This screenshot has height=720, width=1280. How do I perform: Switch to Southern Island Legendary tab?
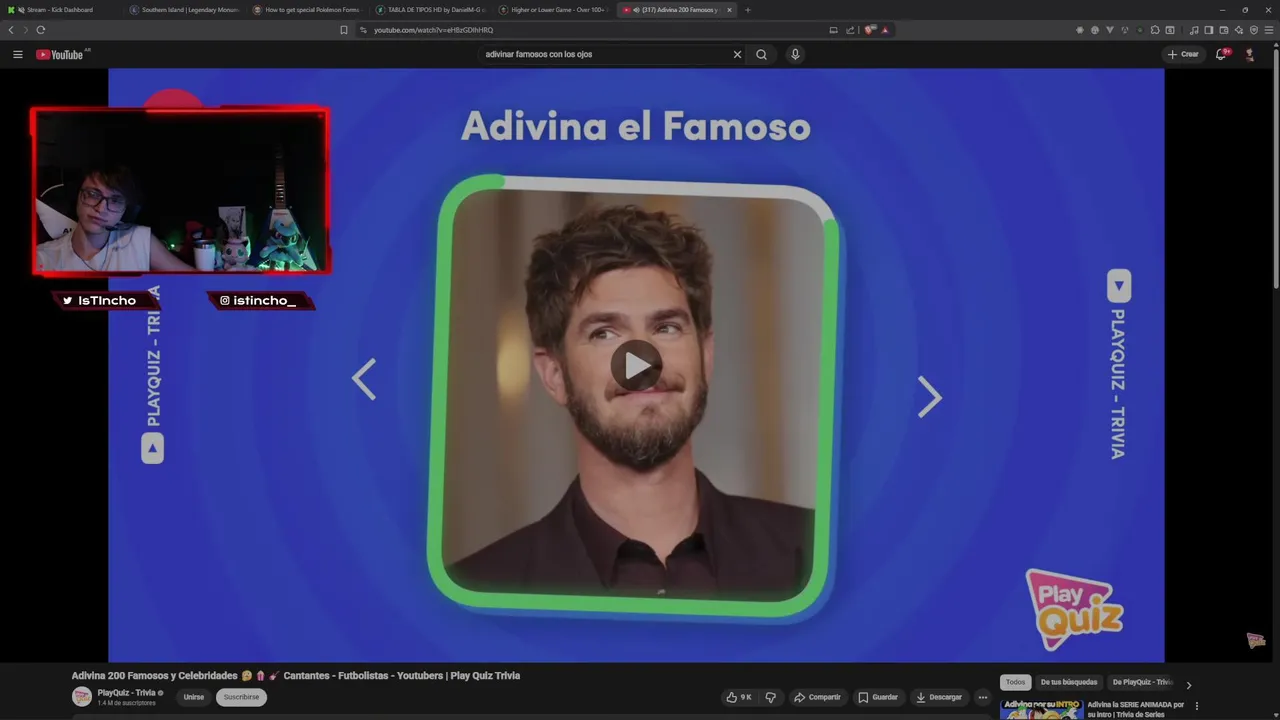188,10
